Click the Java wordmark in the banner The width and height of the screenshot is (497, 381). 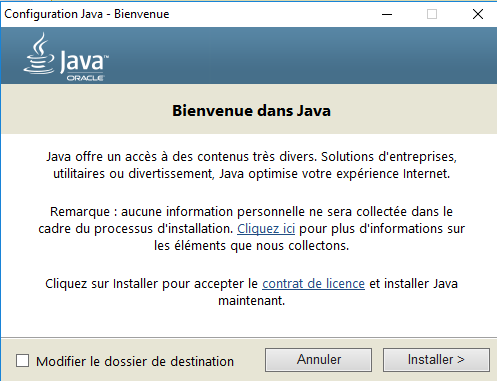coord(84,61)
